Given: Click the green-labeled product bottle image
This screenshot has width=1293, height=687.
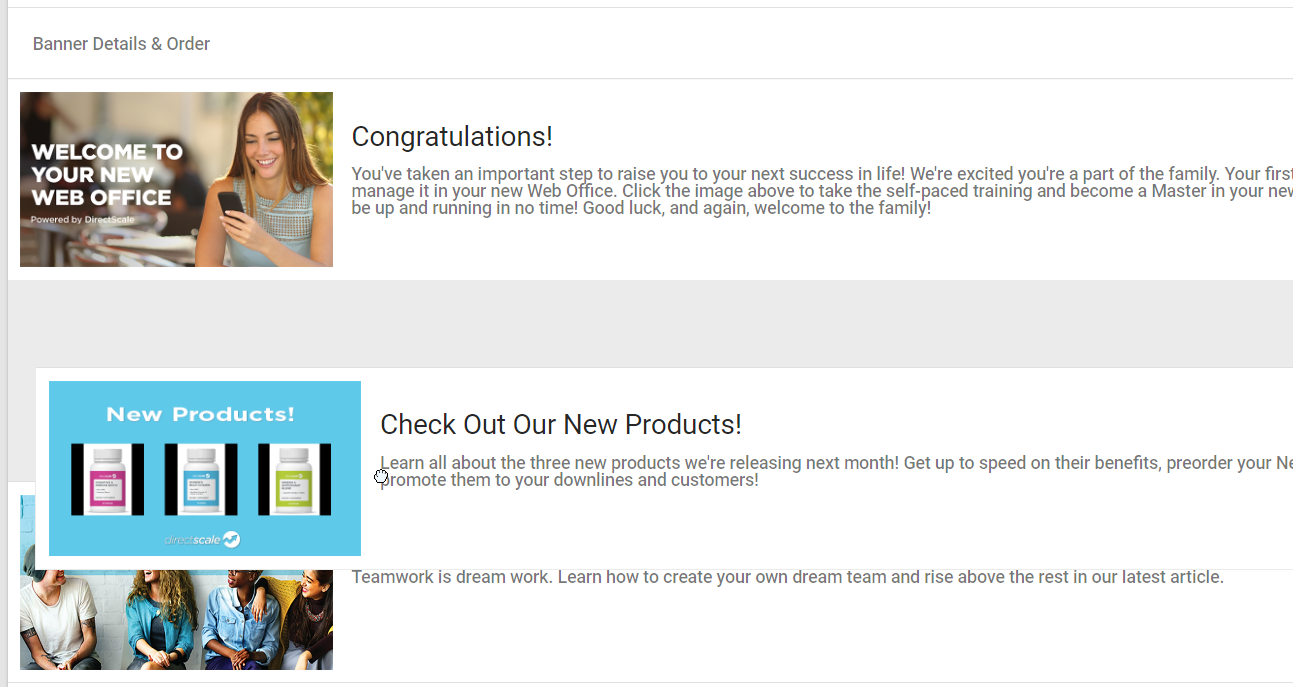Looking at the screenshot, I should click(294, 480).
